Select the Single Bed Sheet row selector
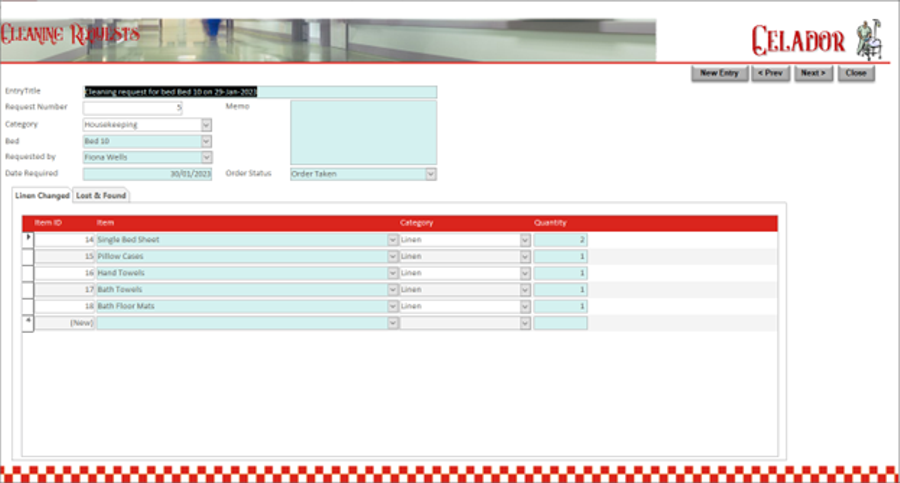Screen dimensions: 900x483 coord(28,240)
